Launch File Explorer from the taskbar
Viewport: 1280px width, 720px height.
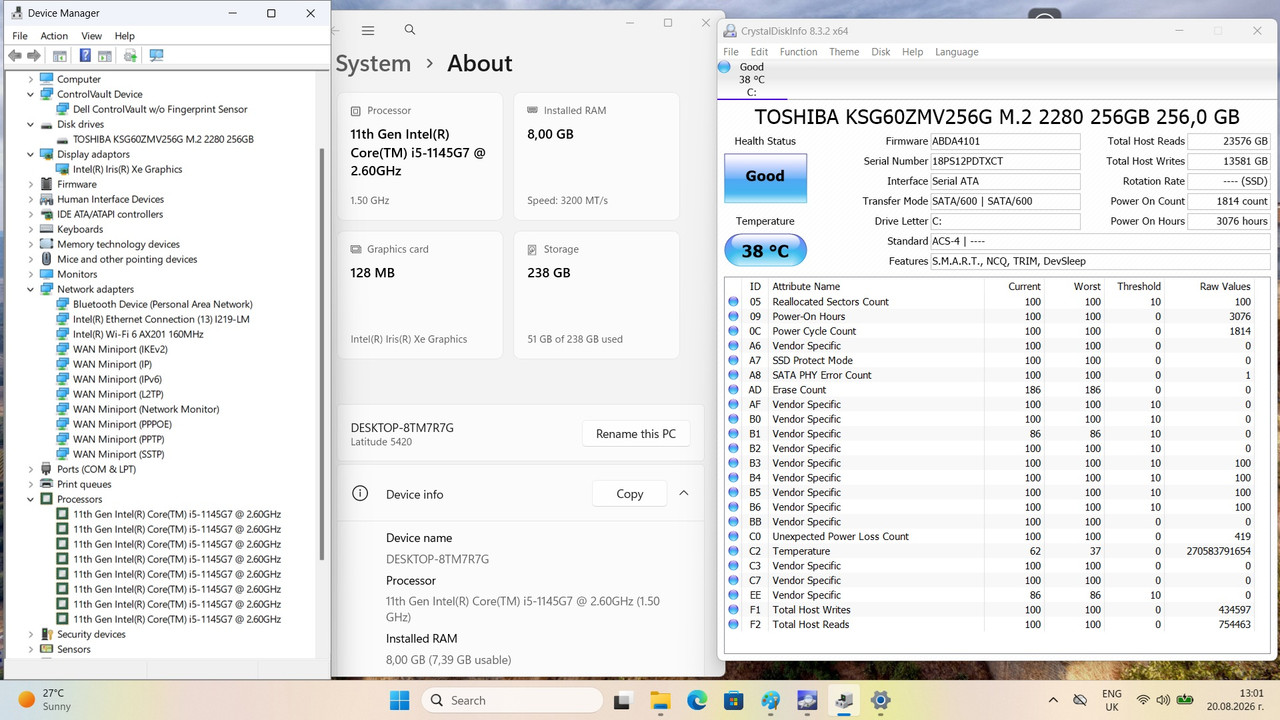click(659, 700)
